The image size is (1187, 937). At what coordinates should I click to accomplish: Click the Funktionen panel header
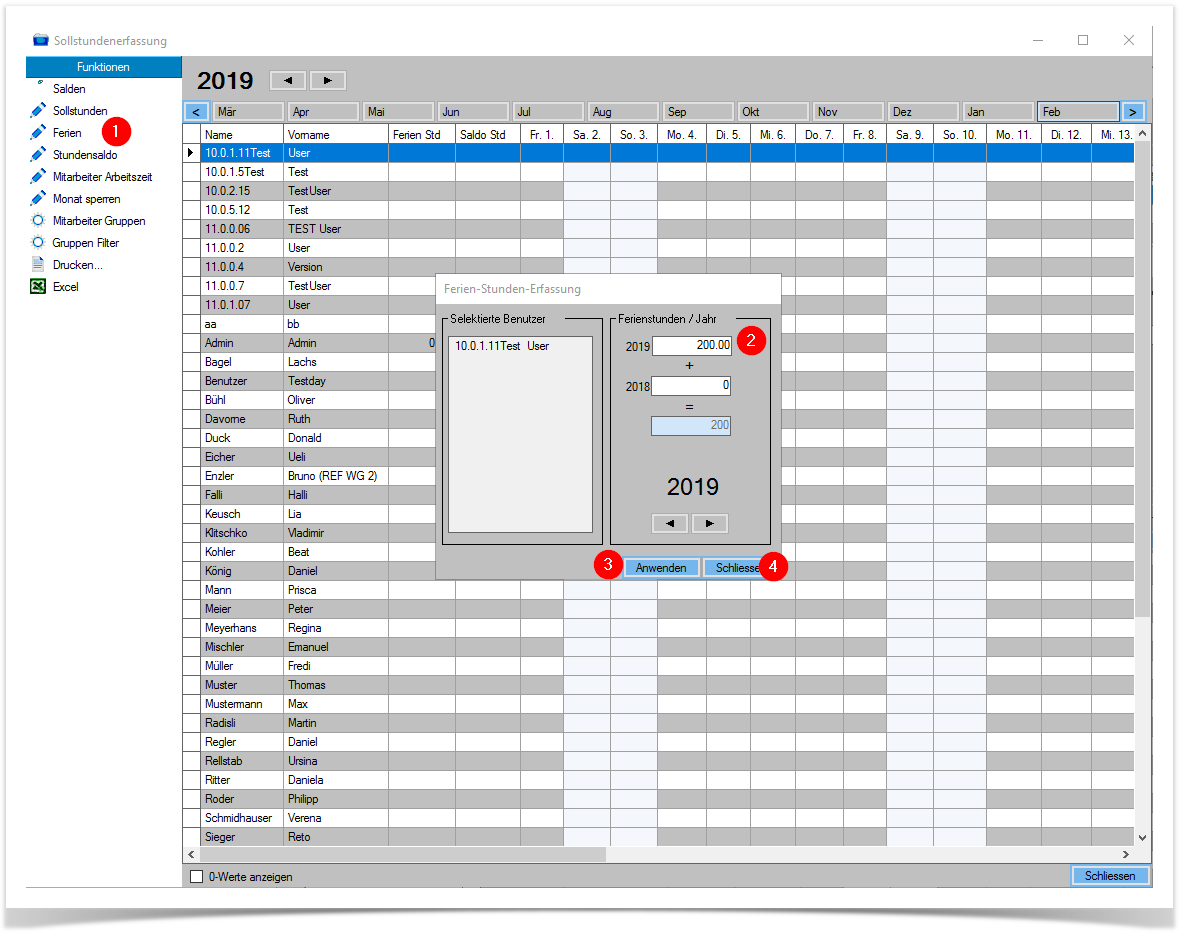[104, 67]
